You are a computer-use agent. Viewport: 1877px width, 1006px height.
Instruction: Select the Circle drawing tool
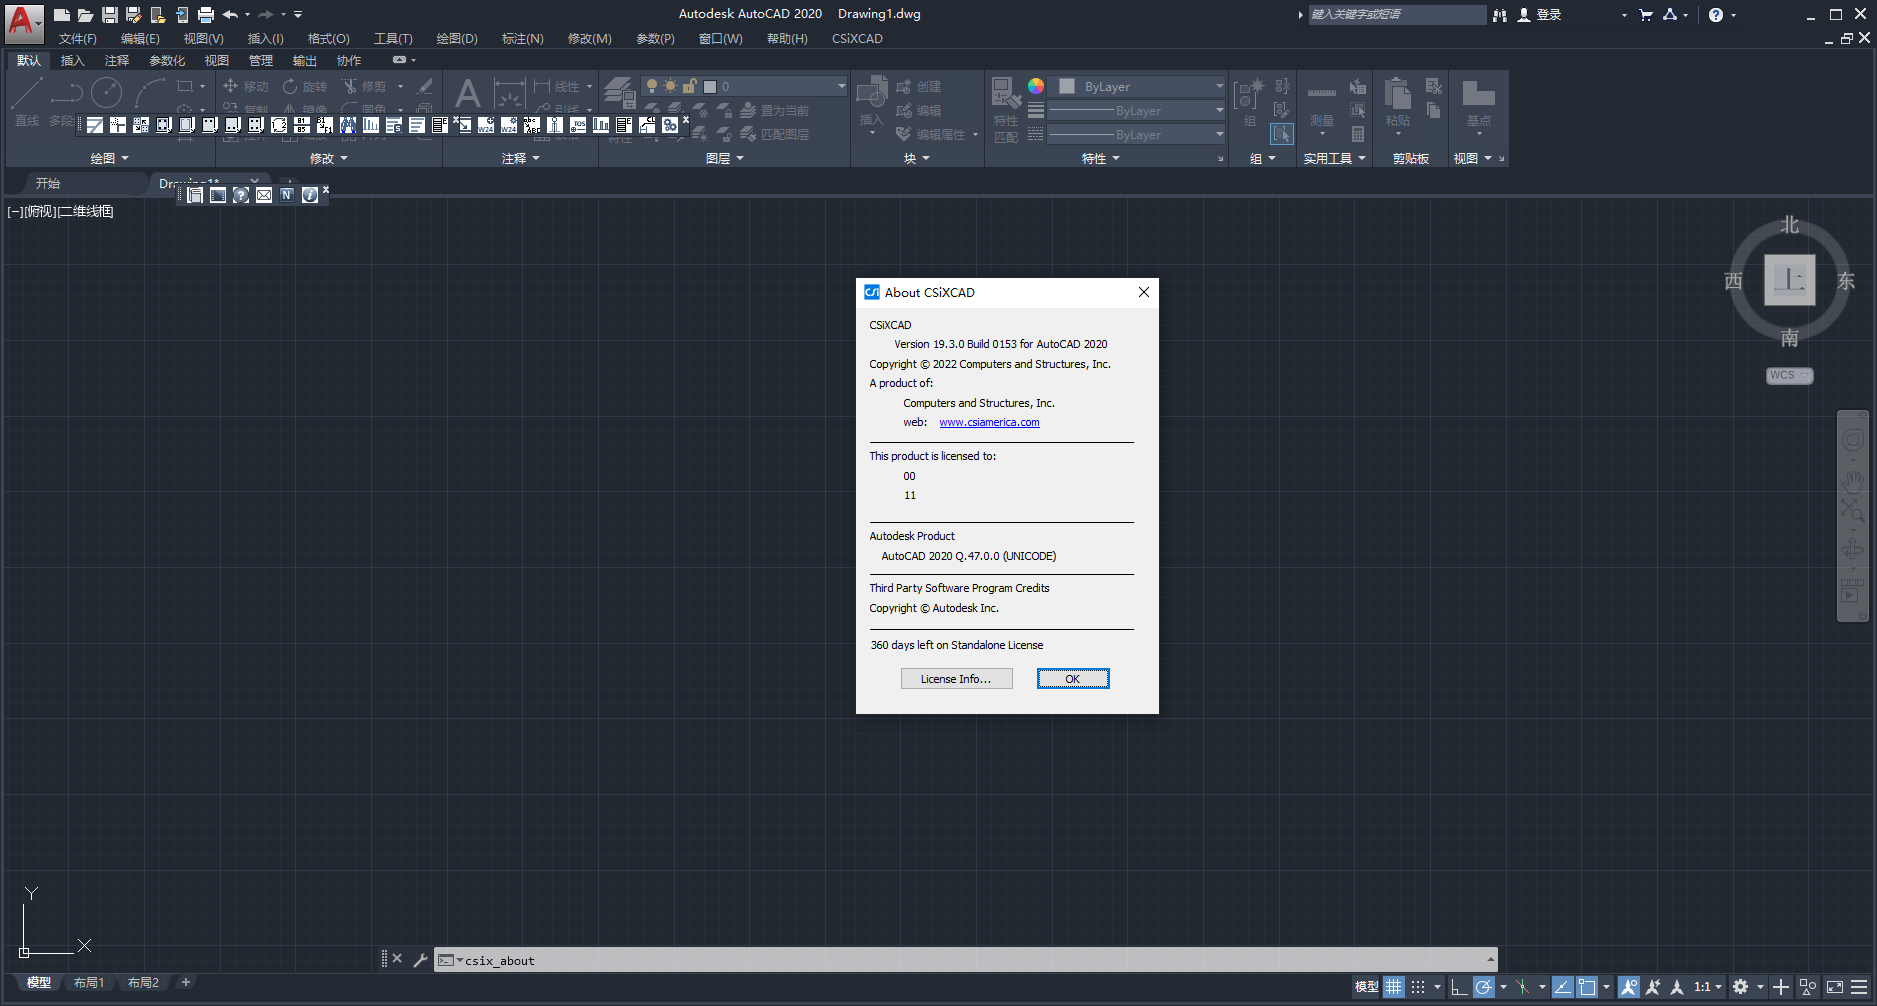(x=106, y=93)
